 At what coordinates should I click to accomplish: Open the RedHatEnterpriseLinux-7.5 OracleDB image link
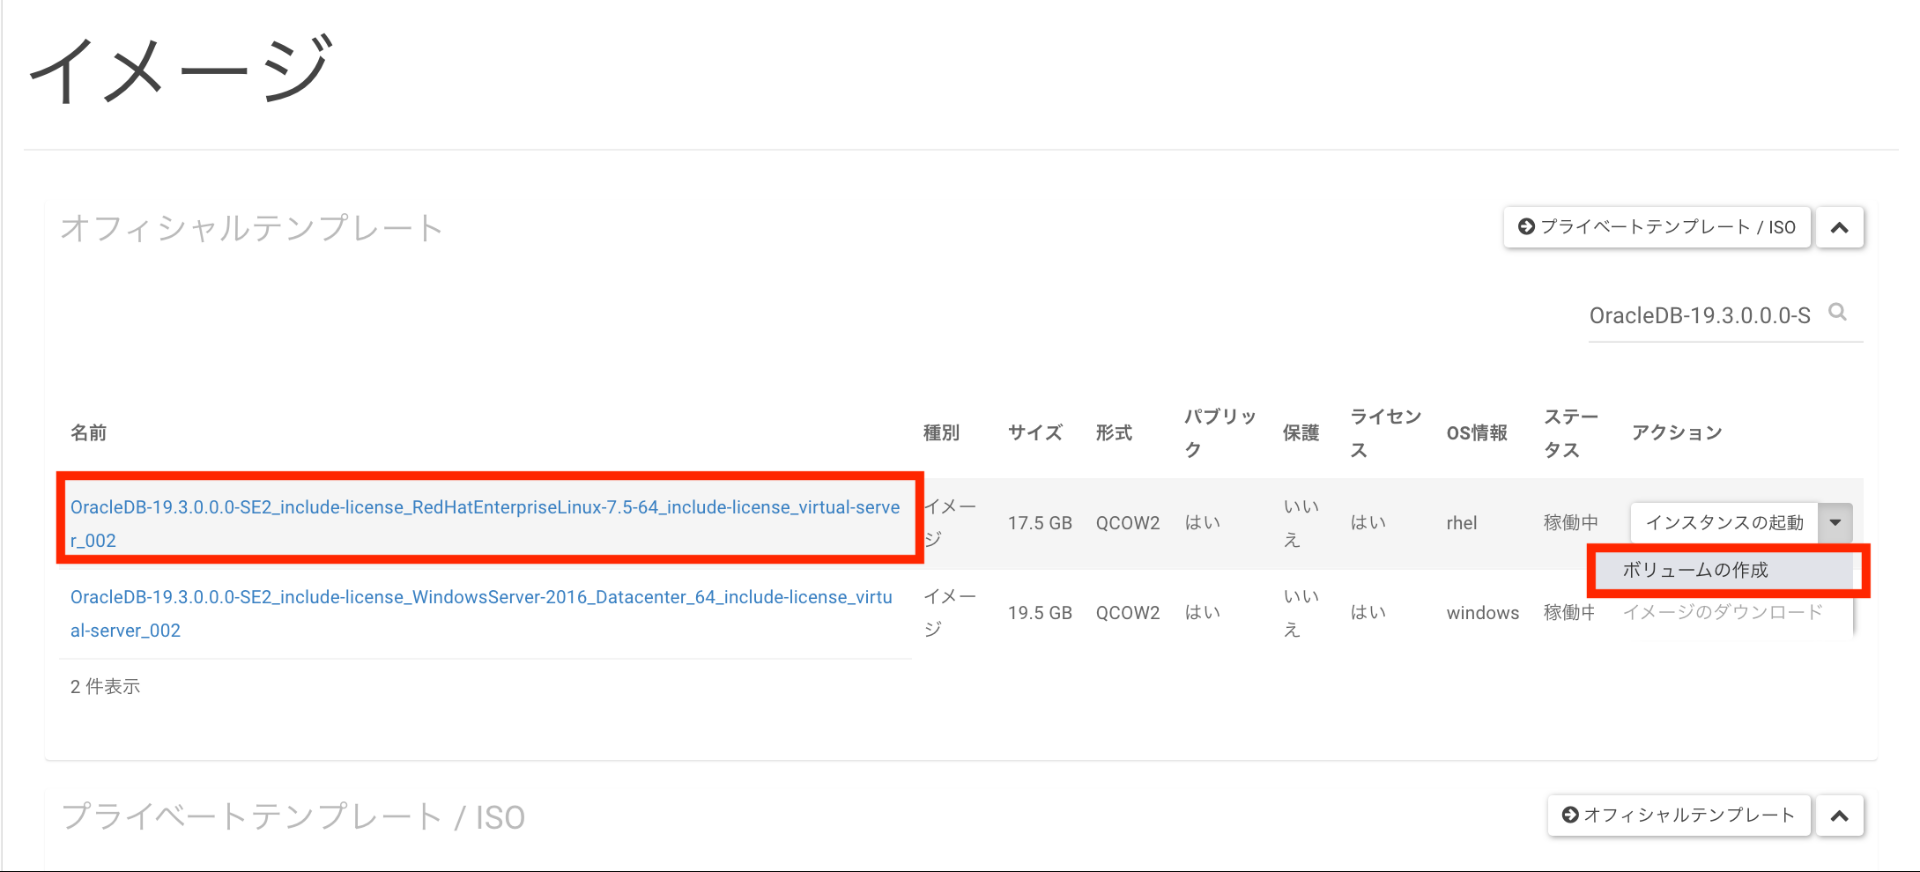485,523
